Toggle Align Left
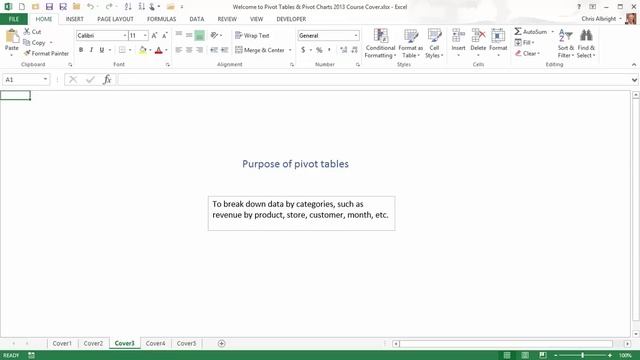This screenshot has height=360, width=640. [179, 50]
